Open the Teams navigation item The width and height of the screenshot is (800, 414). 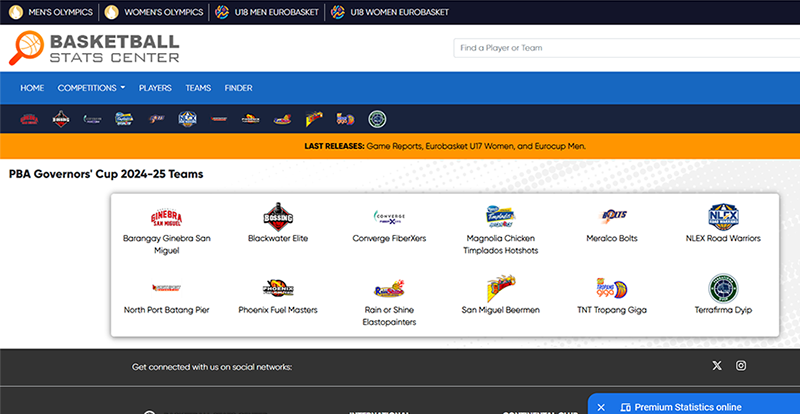(x=198, y=88)
